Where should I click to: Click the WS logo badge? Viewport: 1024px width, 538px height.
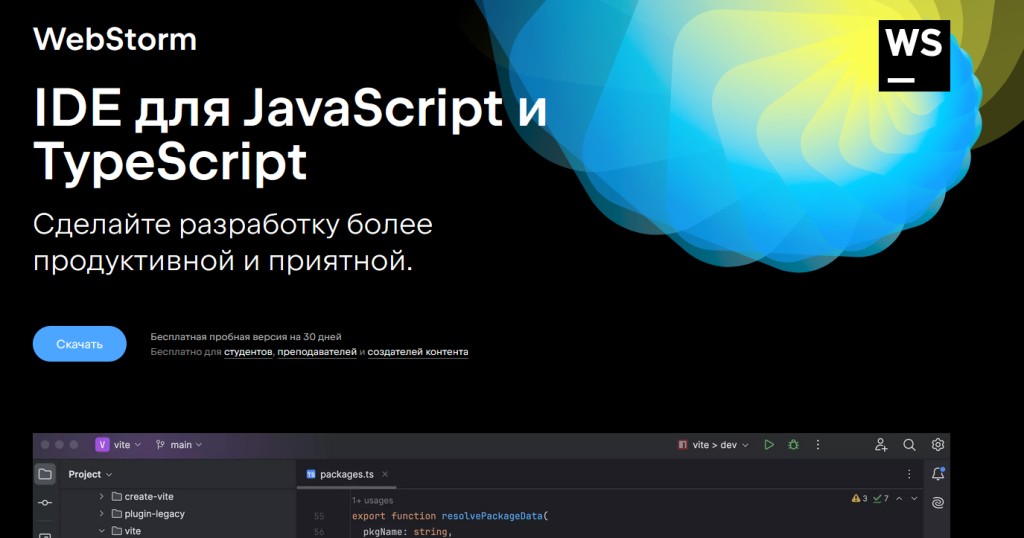(914, 55)
